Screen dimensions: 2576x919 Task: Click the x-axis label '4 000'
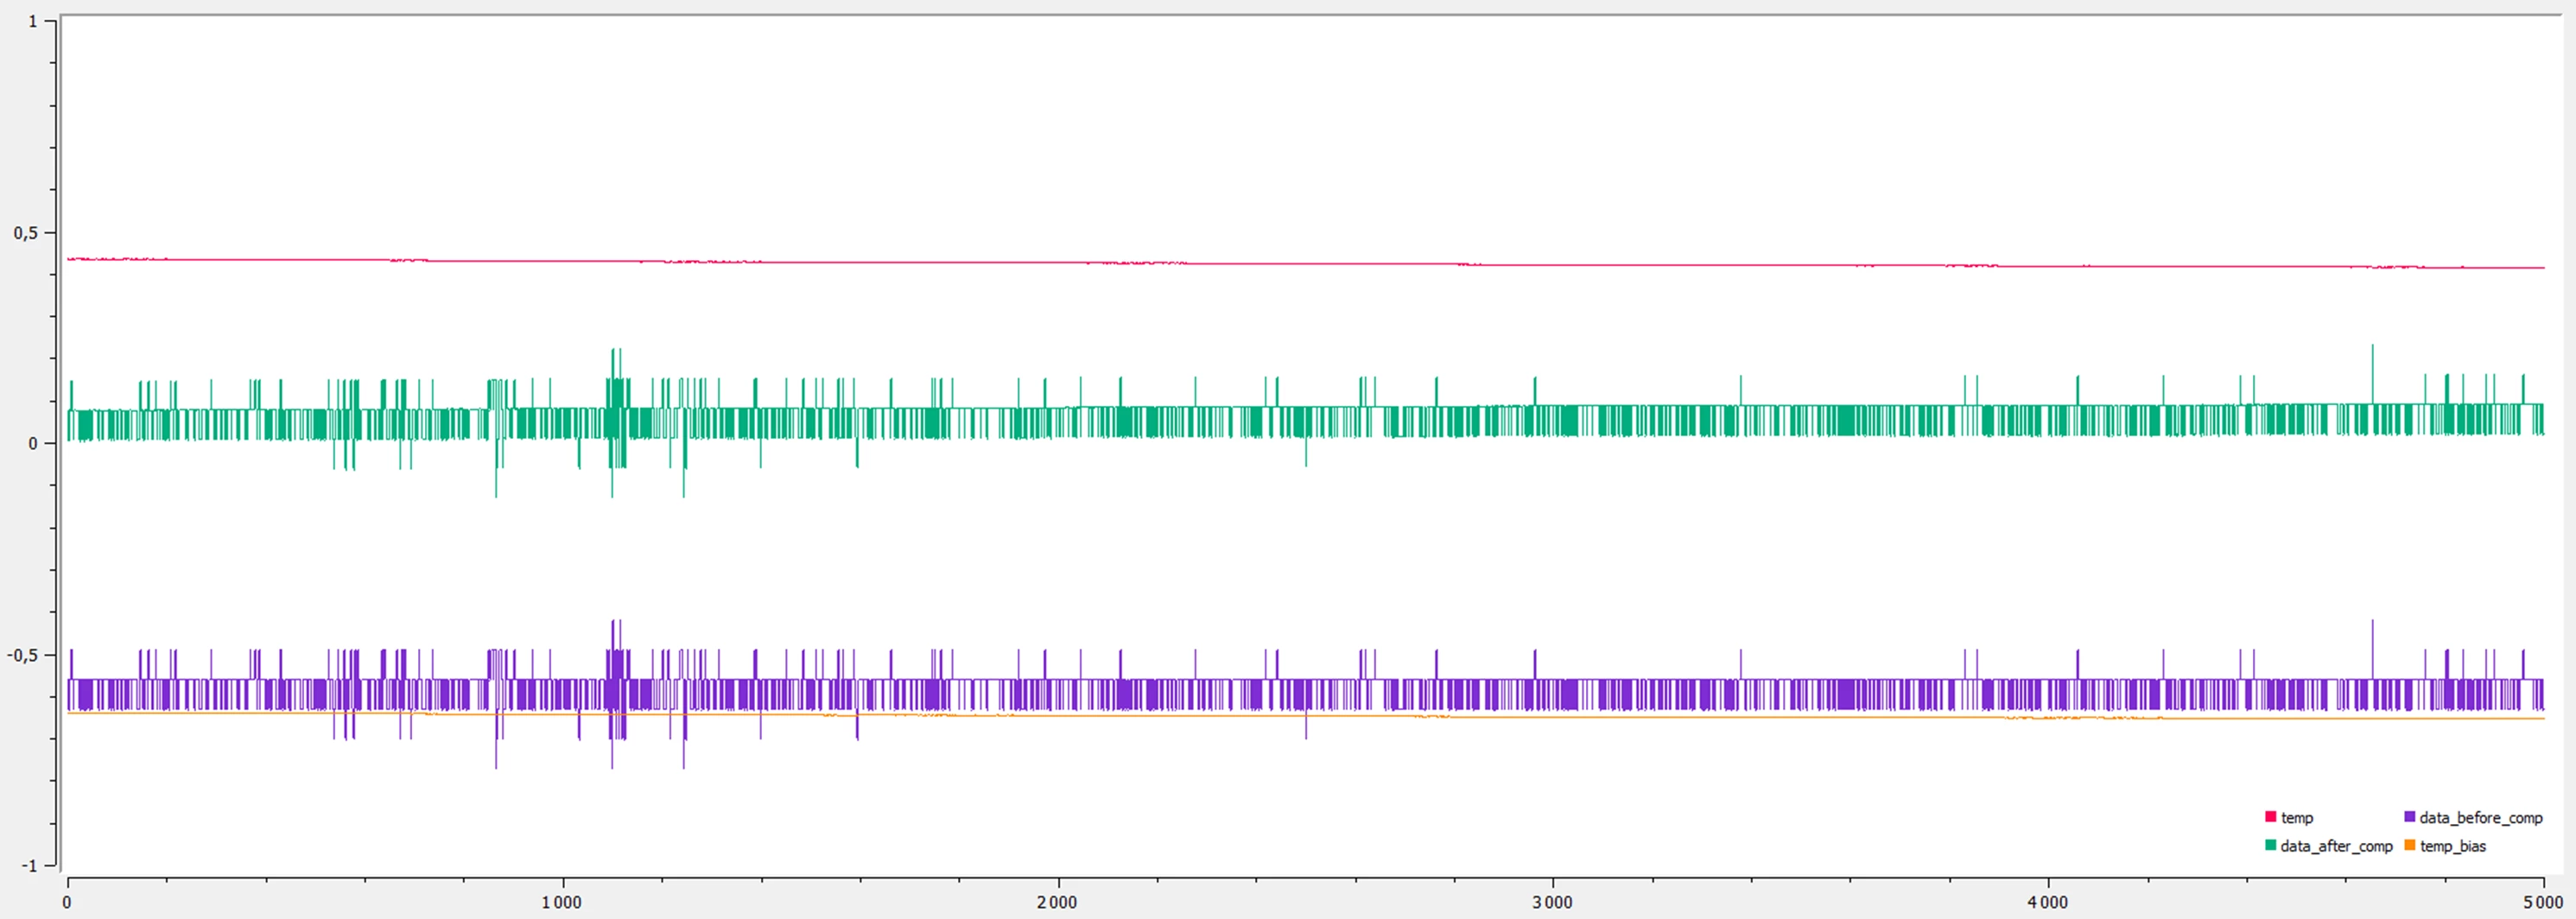tap(2047, 902)
